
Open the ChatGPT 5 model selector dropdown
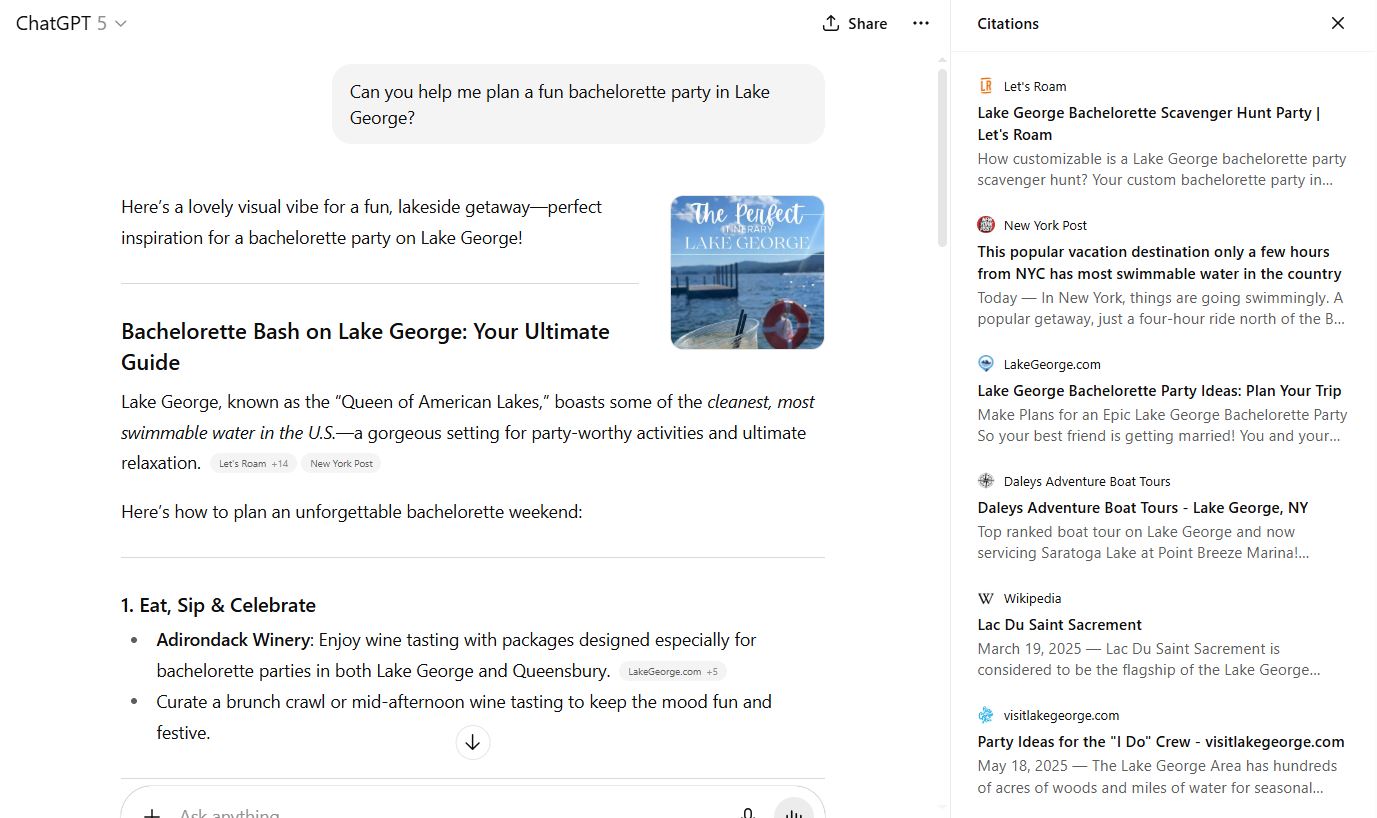[x=71, y=23]
